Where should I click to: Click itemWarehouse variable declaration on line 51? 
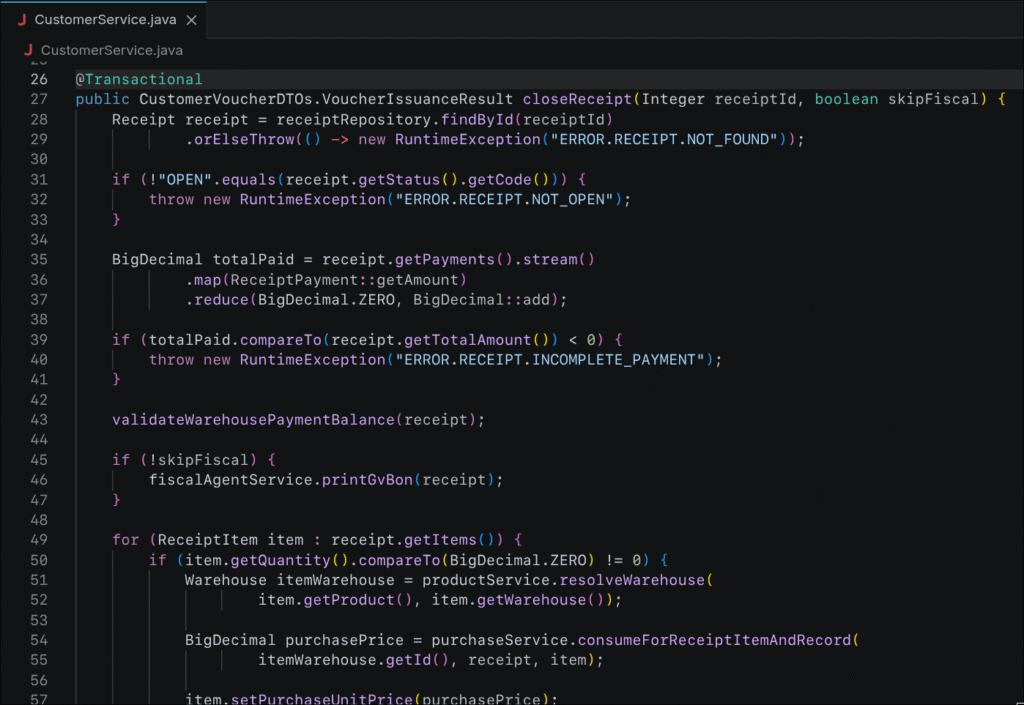coord(335,580)
